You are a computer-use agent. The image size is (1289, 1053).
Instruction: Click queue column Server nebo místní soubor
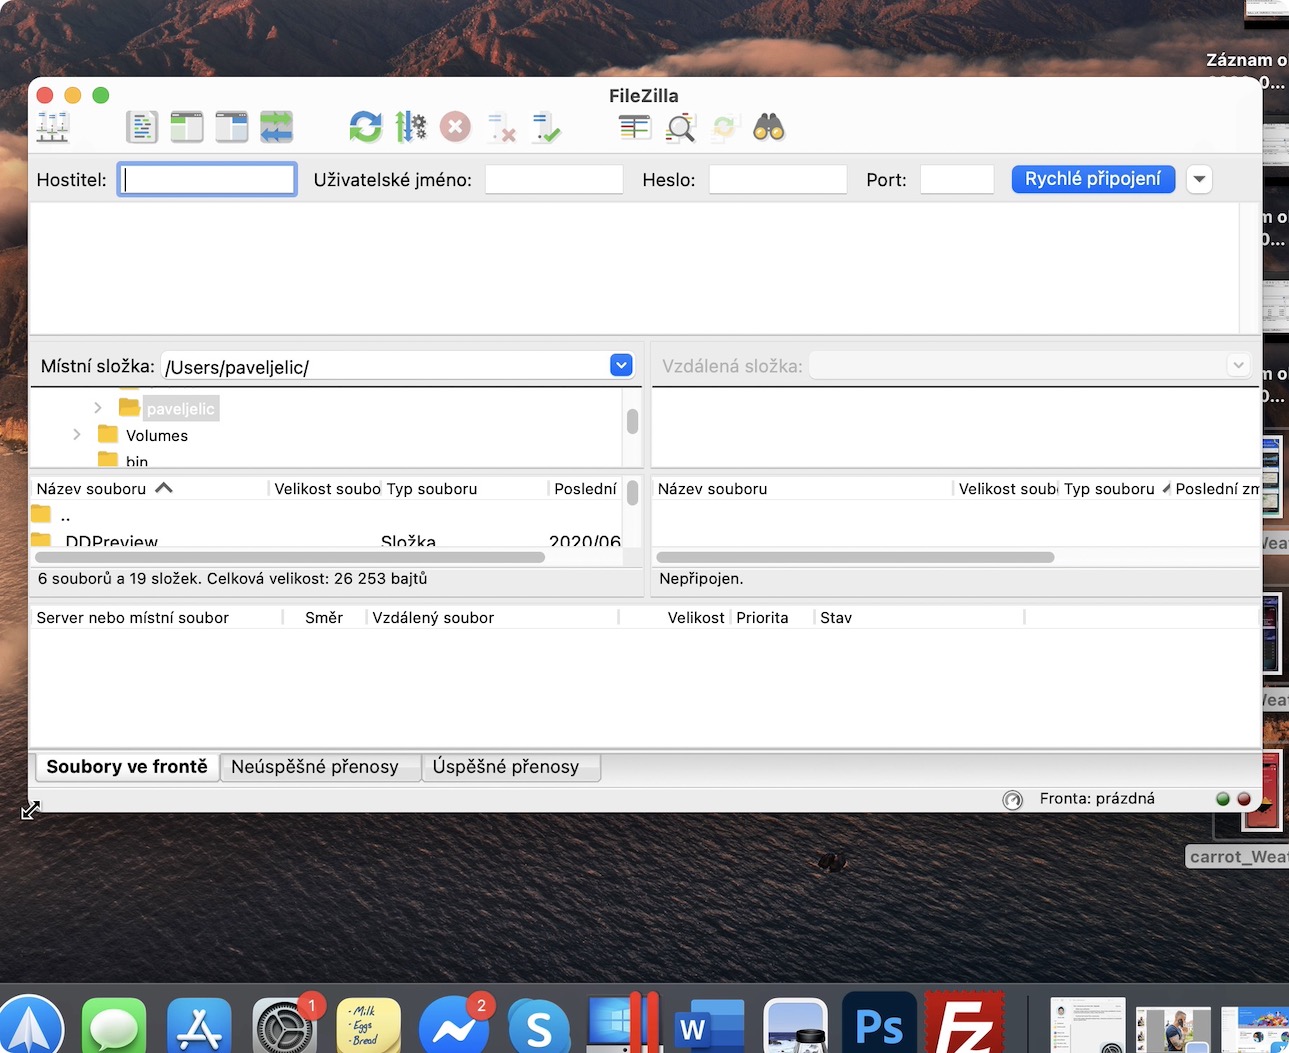click(x=157, y=618)
